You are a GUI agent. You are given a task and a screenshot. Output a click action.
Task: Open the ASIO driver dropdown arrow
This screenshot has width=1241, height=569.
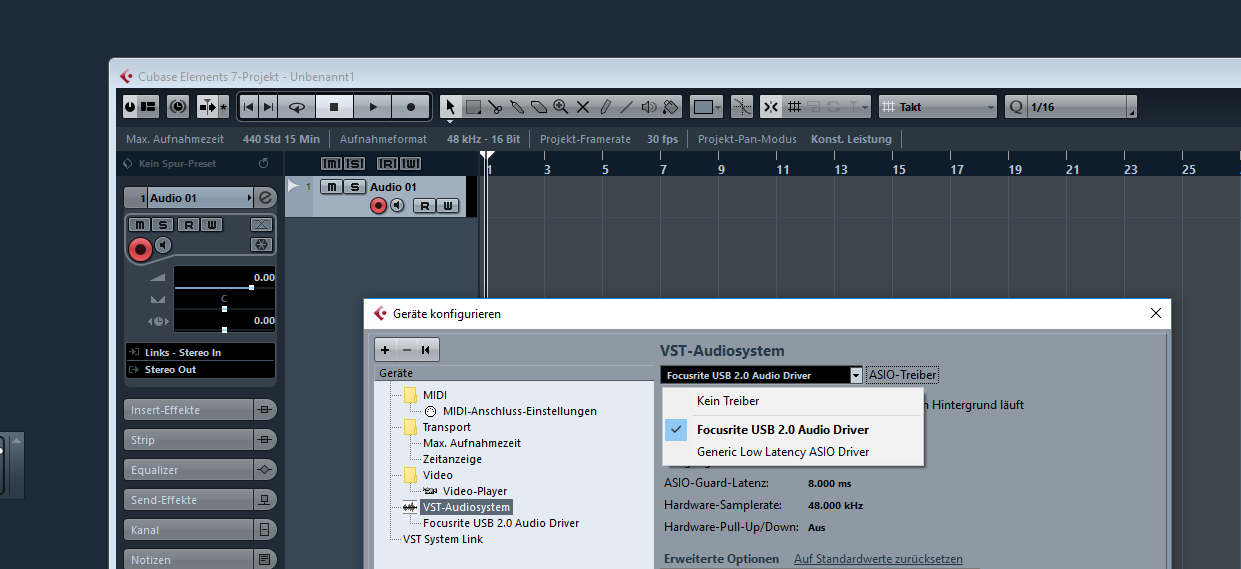856,375
